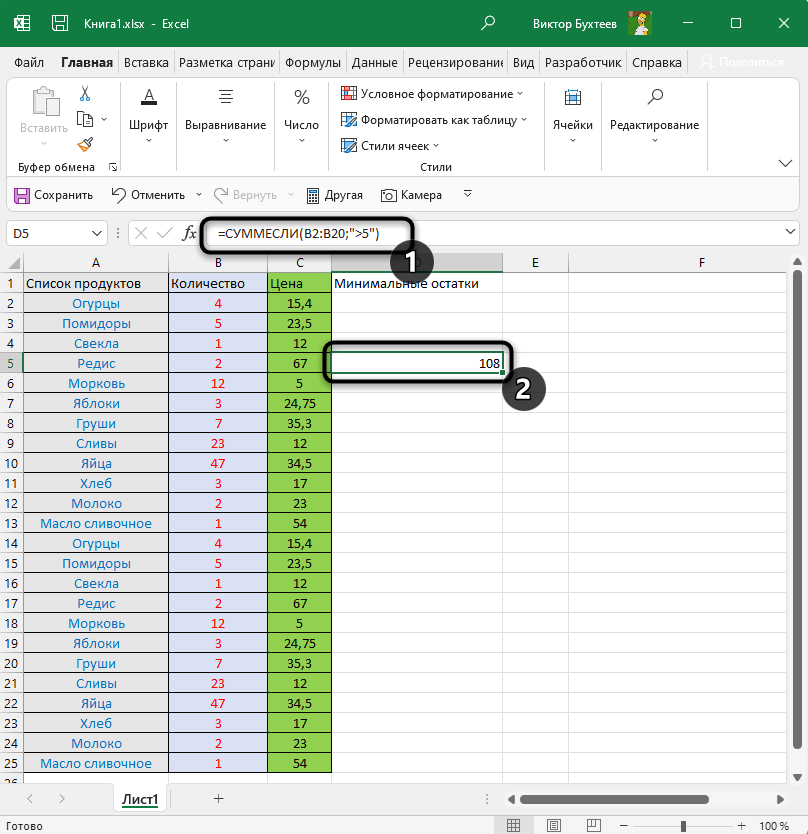Select the Format Painter brush icon
The image size is (808, 834).
[x=85, y=144]
